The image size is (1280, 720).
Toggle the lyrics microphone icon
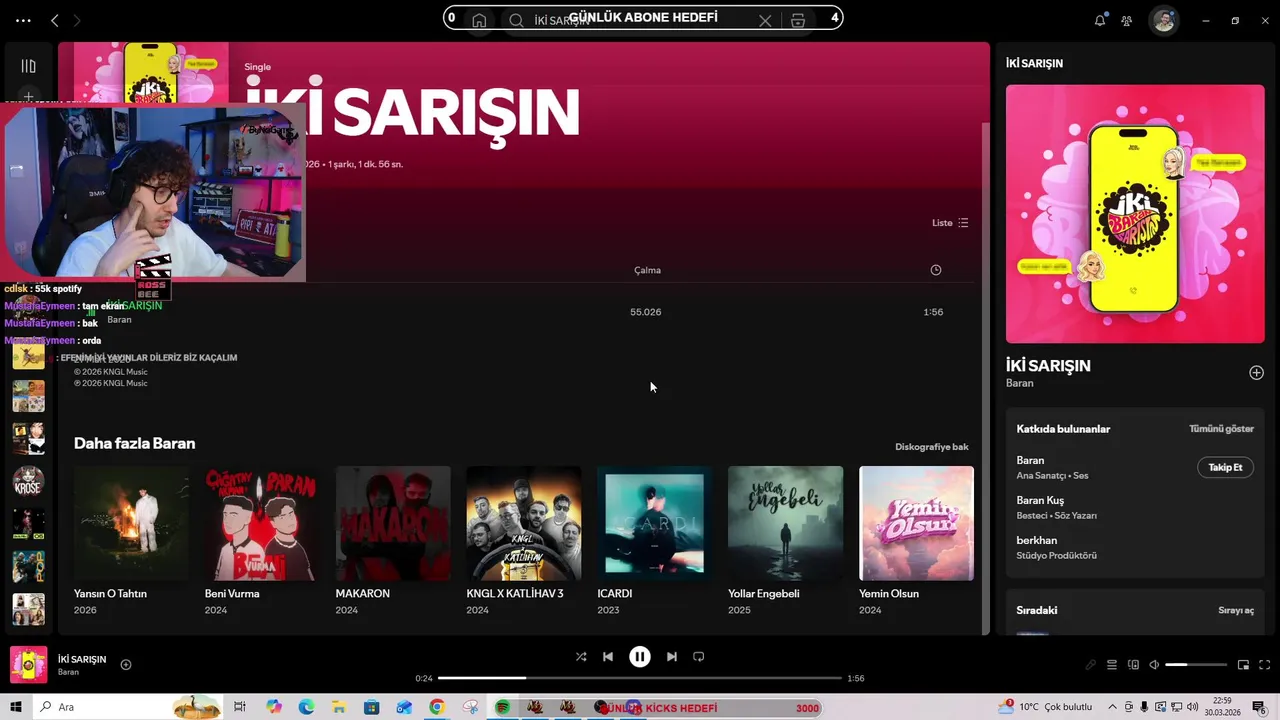click(x=1091, y=665)
